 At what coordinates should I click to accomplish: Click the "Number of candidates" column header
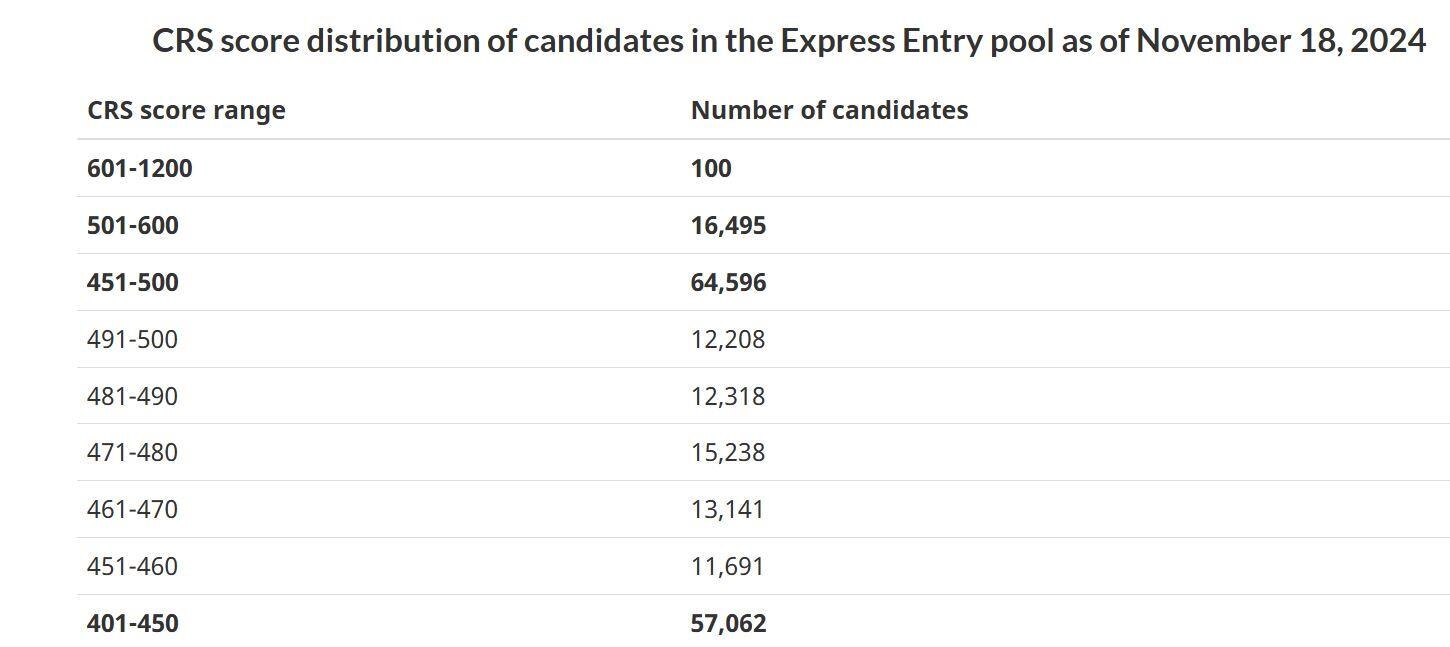click(829, 110)
